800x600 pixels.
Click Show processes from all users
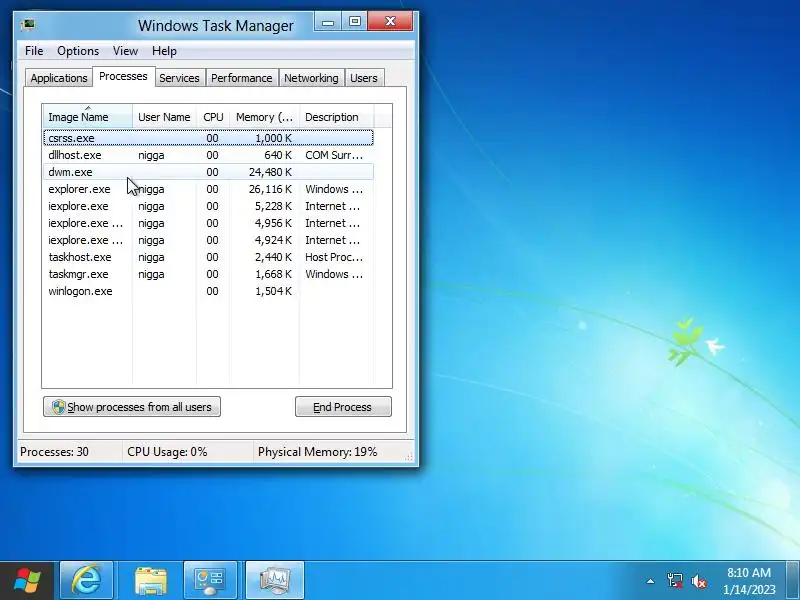(x=132, y=407)
